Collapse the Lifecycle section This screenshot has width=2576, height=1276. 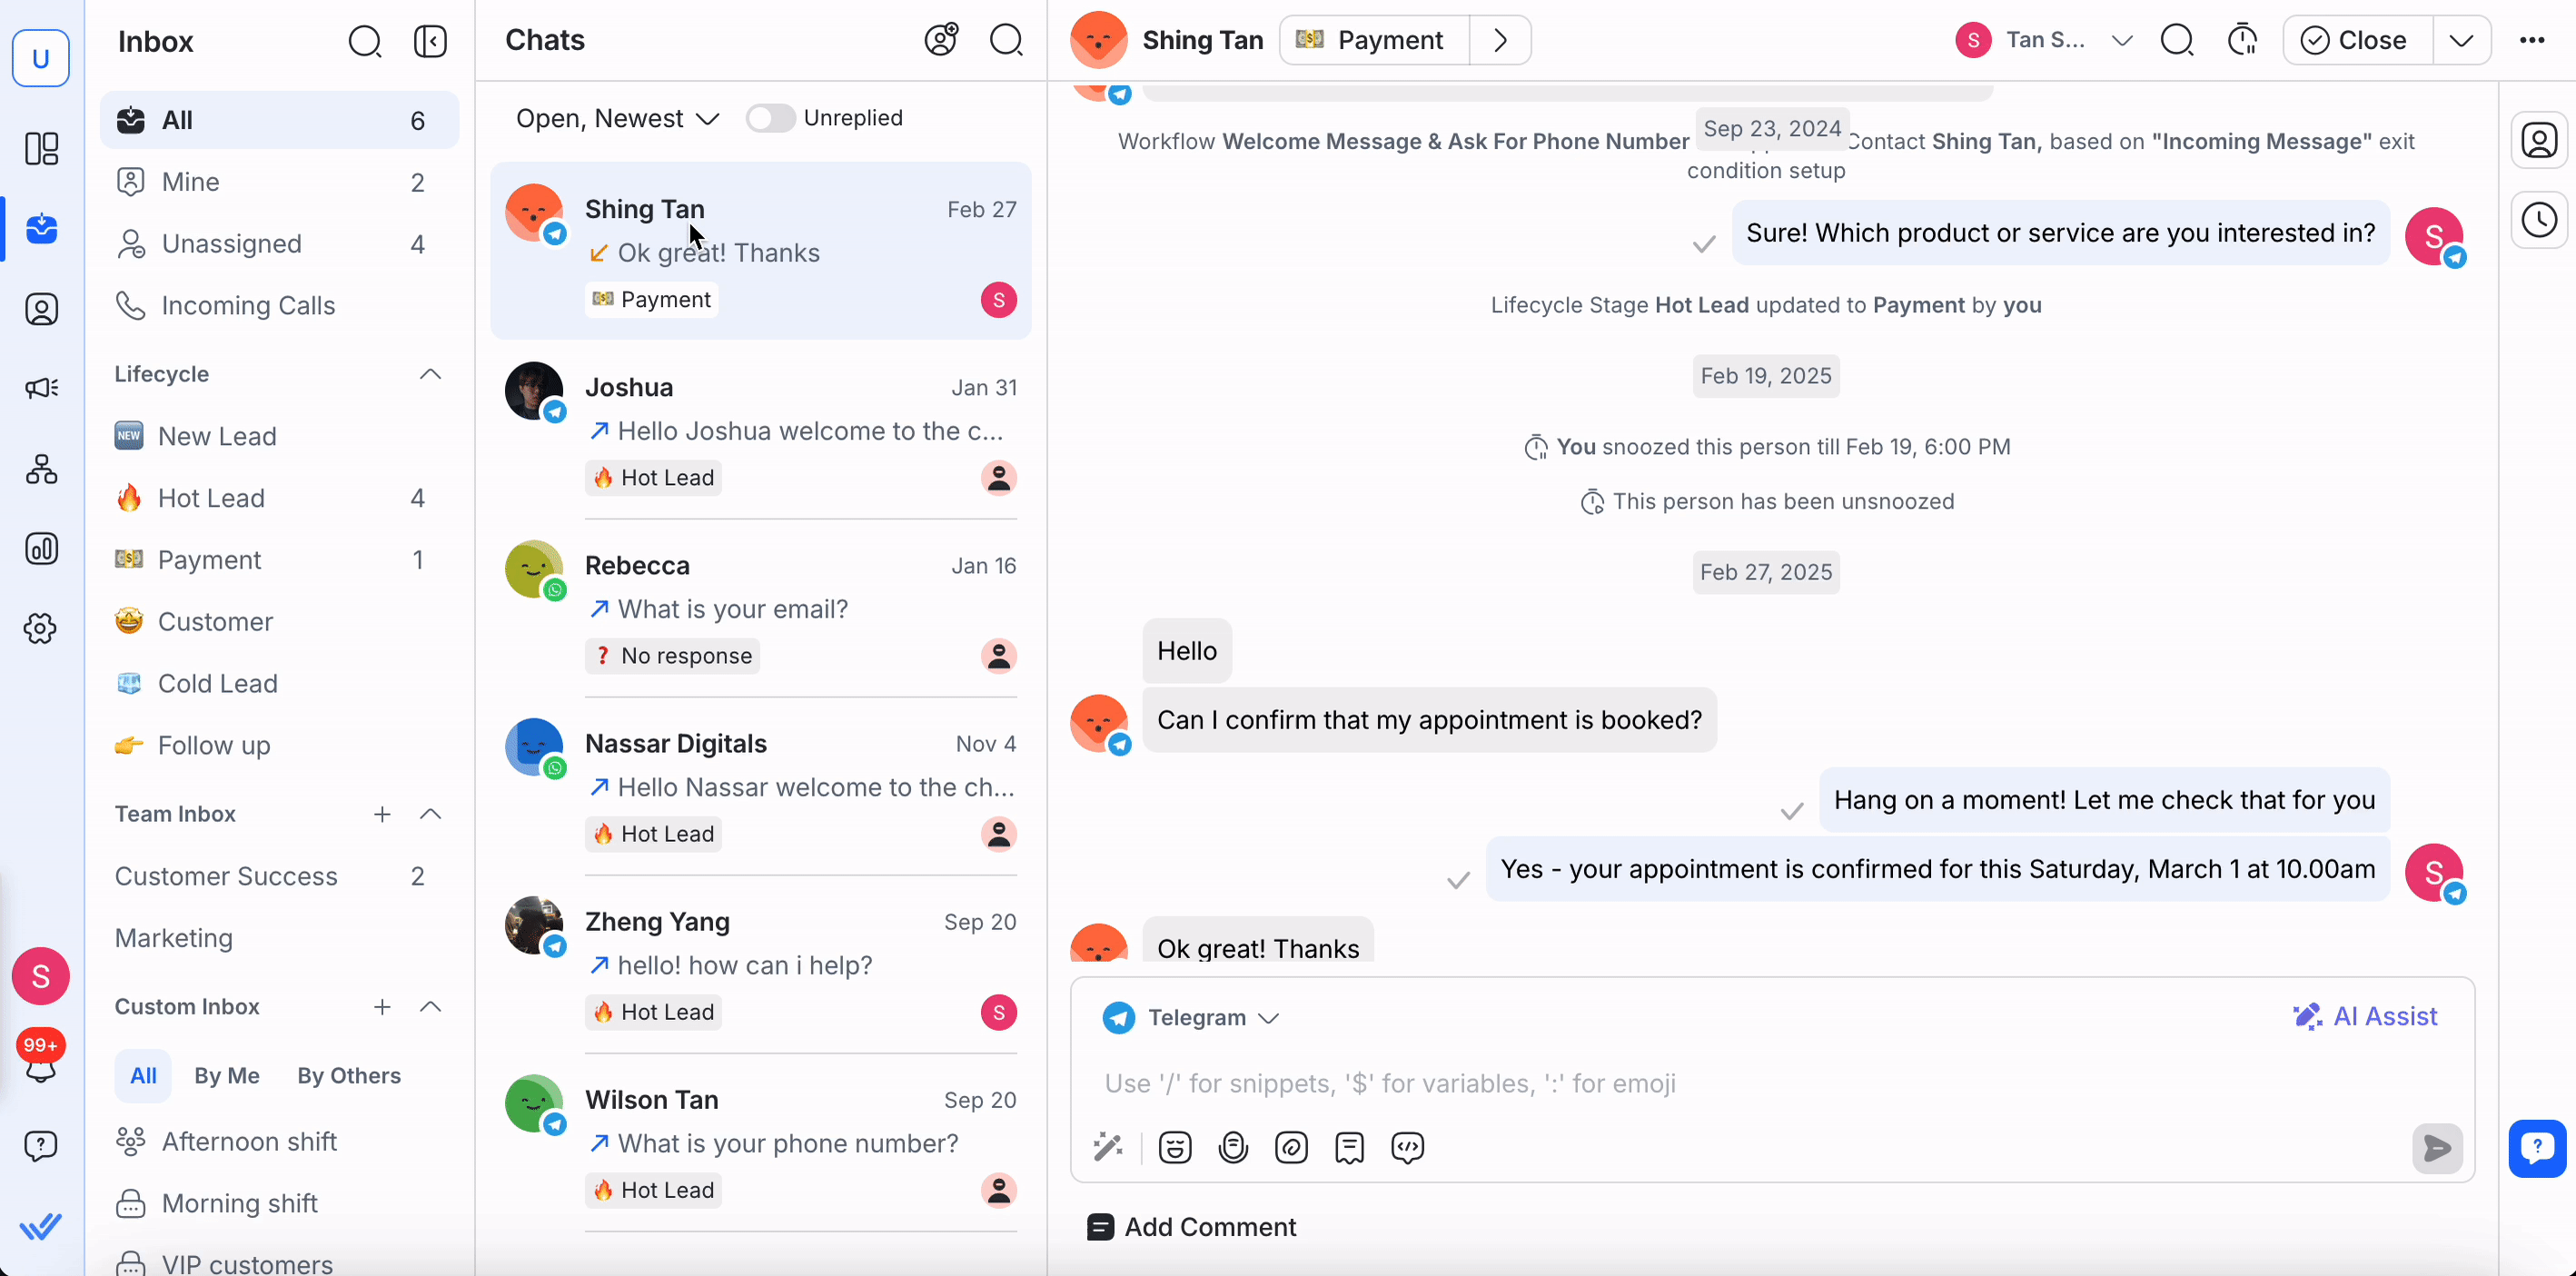(430, 374)
